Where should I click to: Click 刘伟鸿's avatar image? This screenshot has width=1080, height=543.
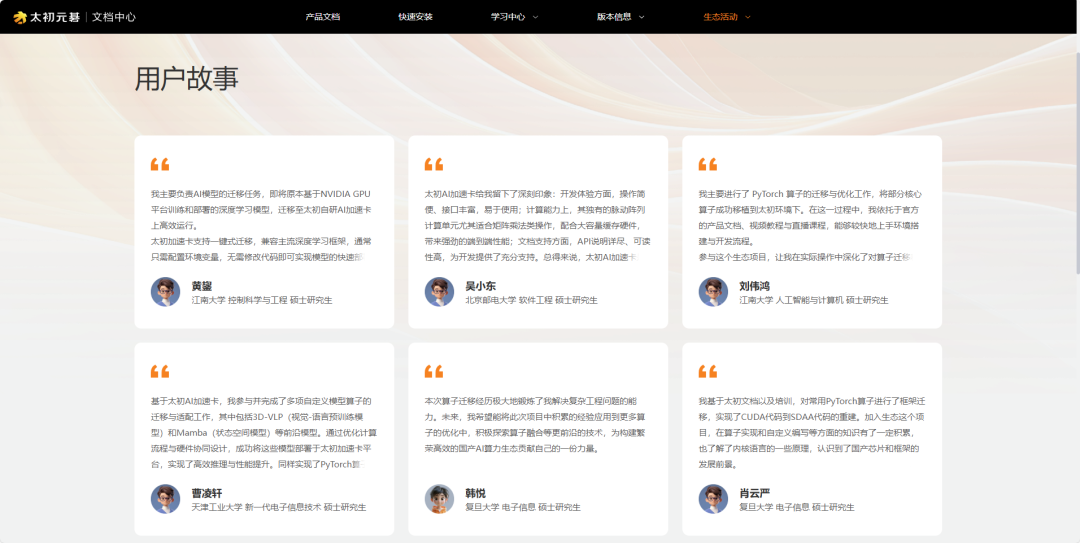click(x=713, y=292)
